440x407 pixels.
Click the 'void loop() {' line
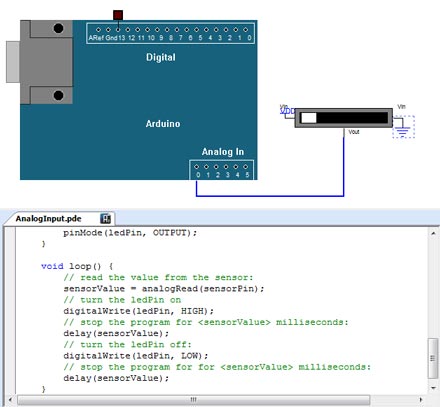[x=77, y=266]
